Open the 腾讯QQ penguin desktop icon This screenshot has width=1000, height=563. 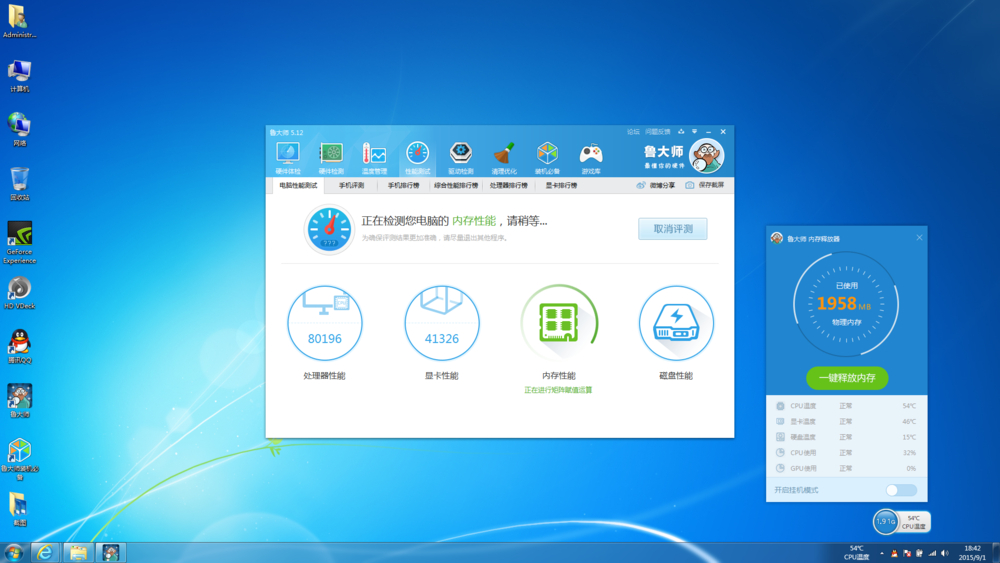(x=20, y=347)
